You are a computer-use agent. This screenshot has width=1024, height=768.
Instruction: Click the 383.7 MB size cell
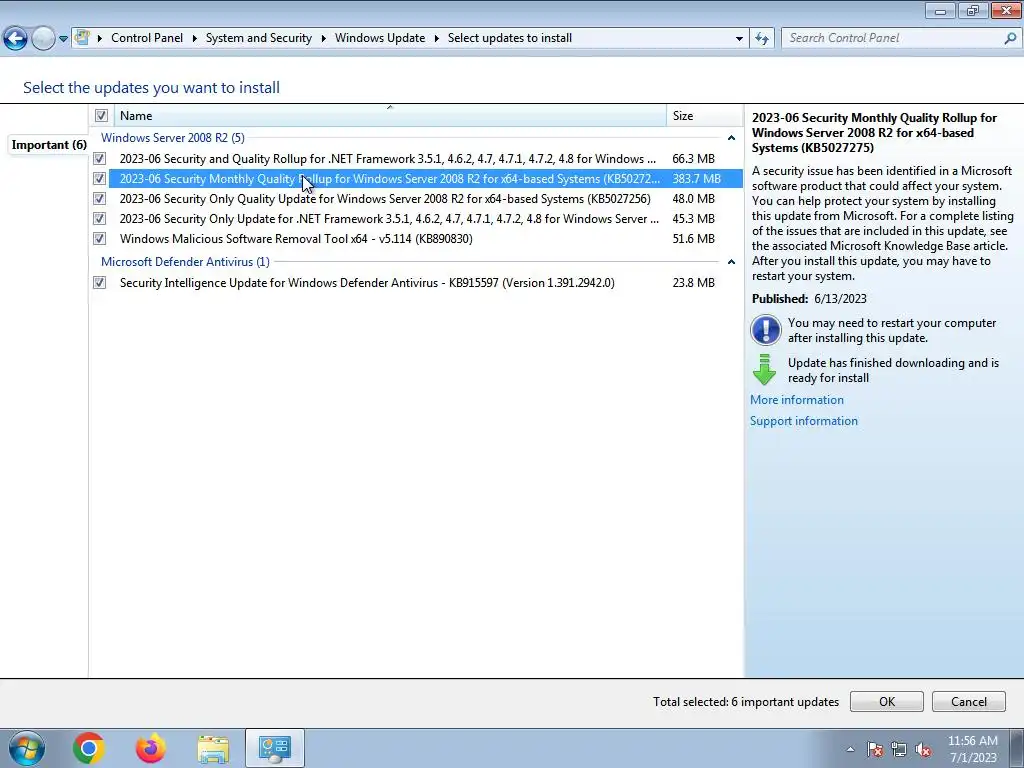pyautogui.click(x=696, y=178)
